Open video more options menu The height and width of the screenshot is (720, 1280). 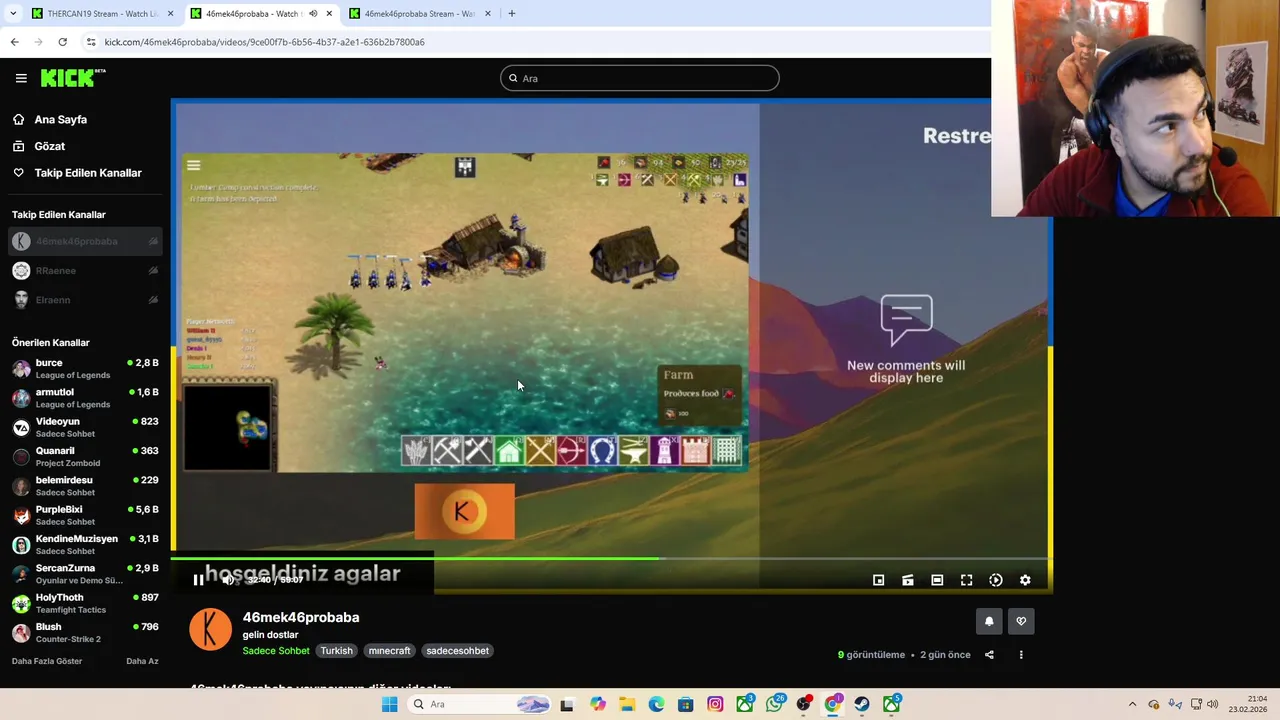(1021, 655)
